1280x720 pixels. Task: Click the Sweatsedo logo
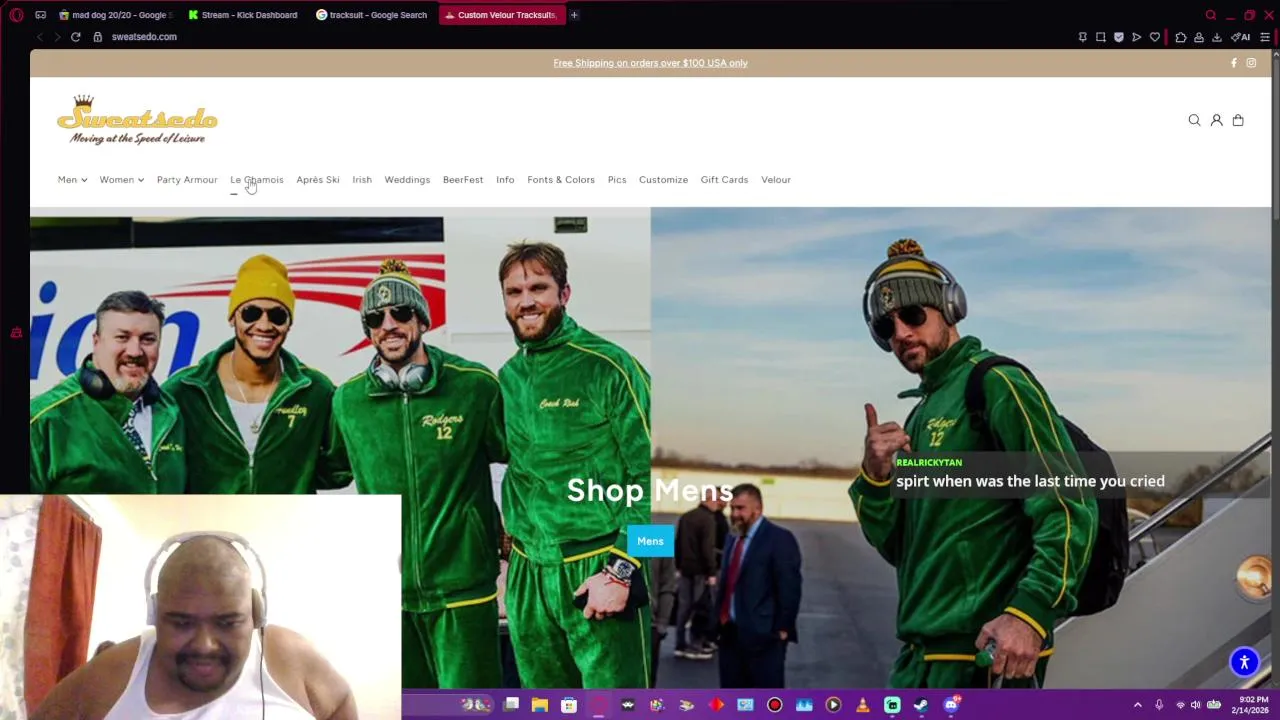137,120
